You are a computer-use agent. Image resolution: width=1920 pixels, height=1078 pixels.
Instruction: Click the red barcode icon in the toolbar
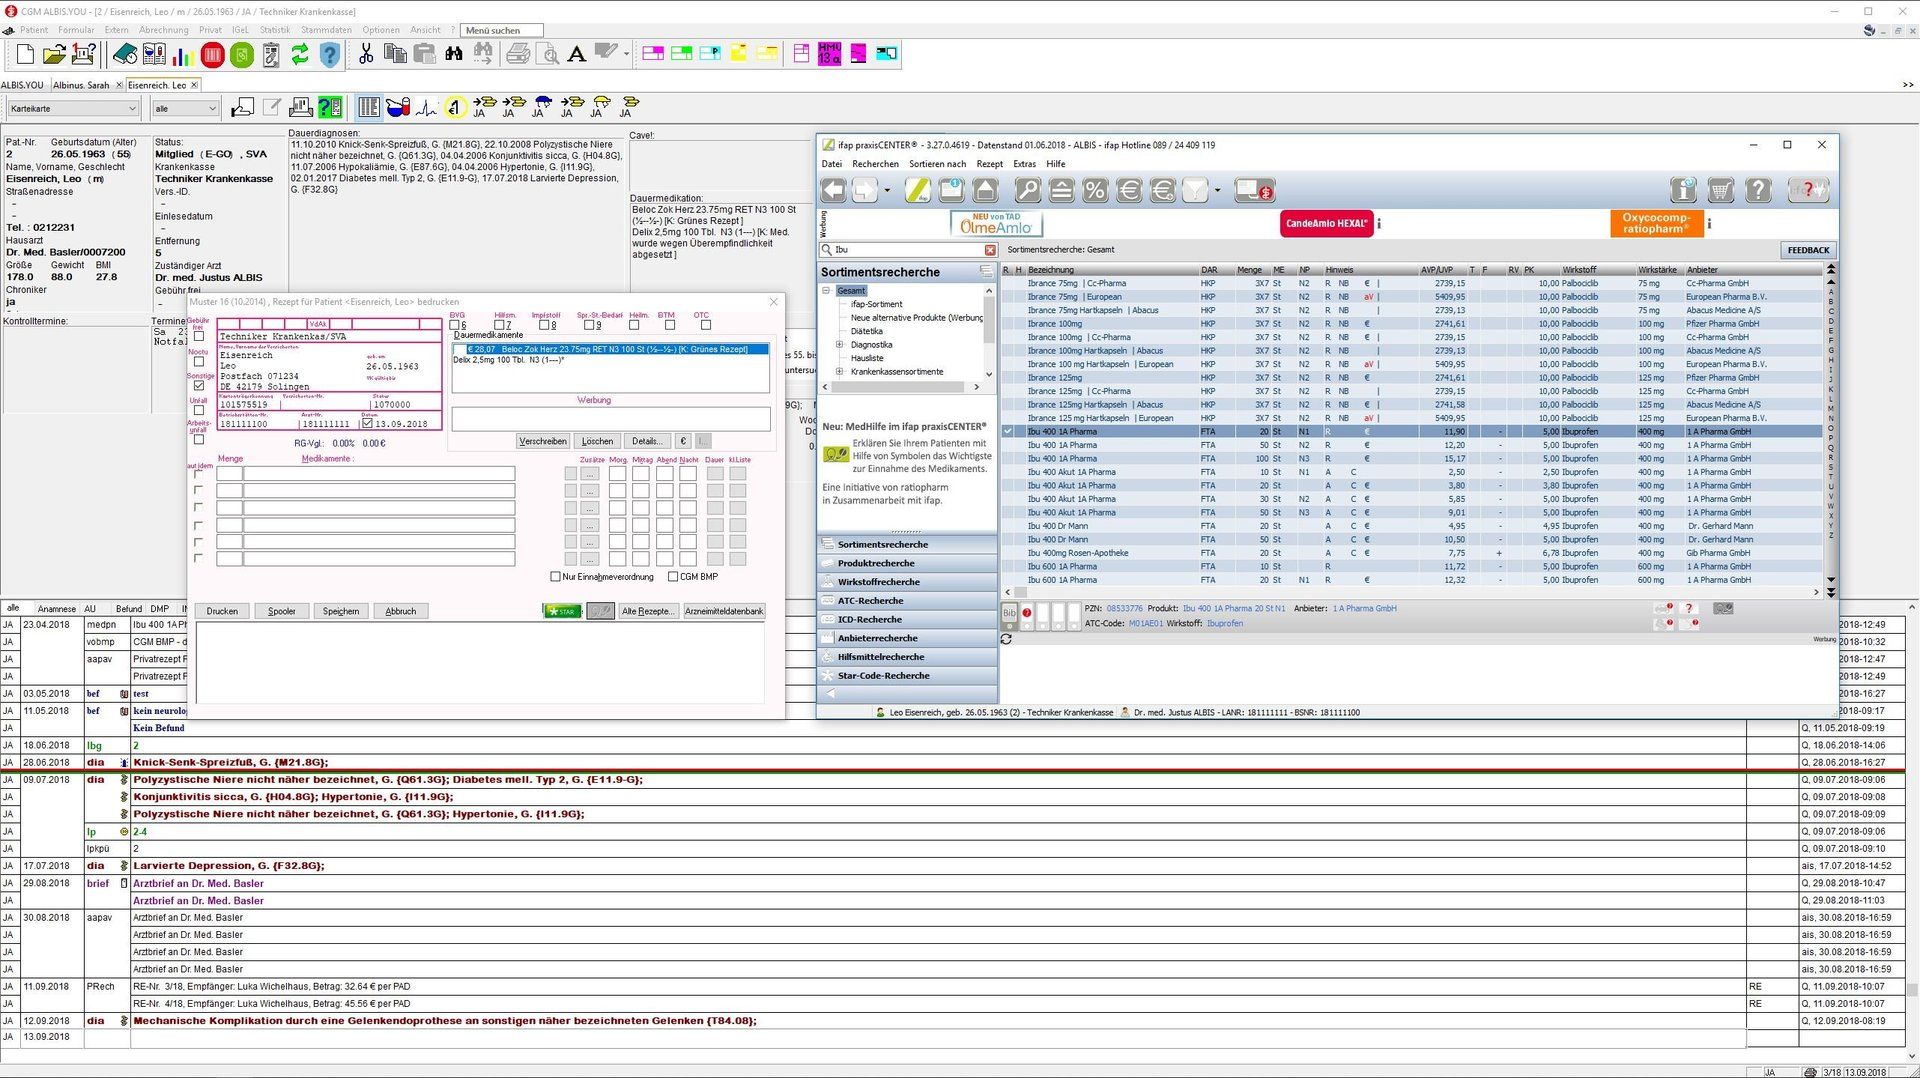[212, 54]
